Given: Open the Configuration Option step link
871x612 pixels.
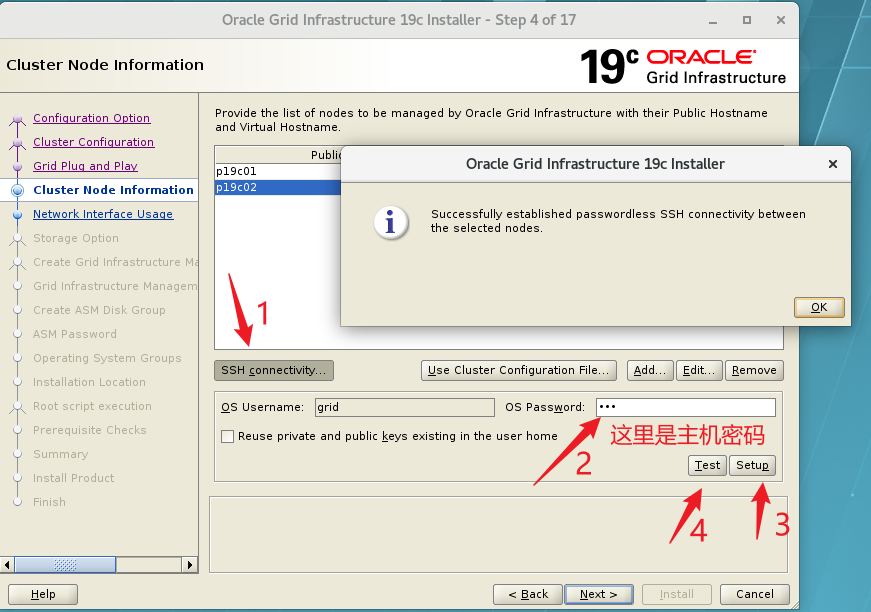Looking at the screenshot, I should [x=92, y=118].
